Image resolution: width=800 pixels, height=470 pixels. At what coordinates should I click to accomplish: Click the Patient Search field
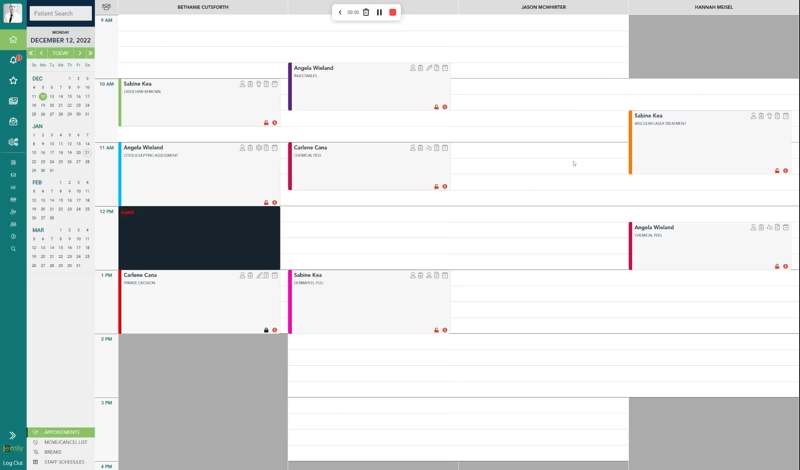point(60,14)
